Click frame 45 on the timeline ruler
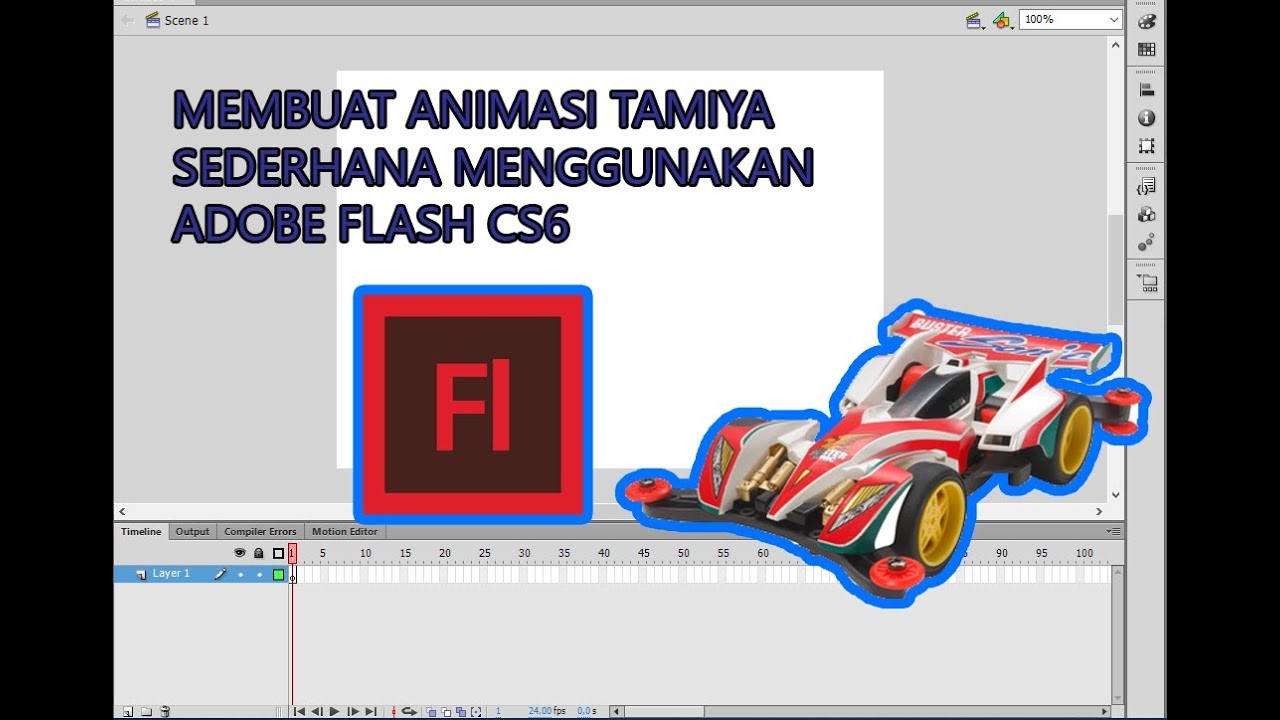1280x720 pixels. [643, 553]
